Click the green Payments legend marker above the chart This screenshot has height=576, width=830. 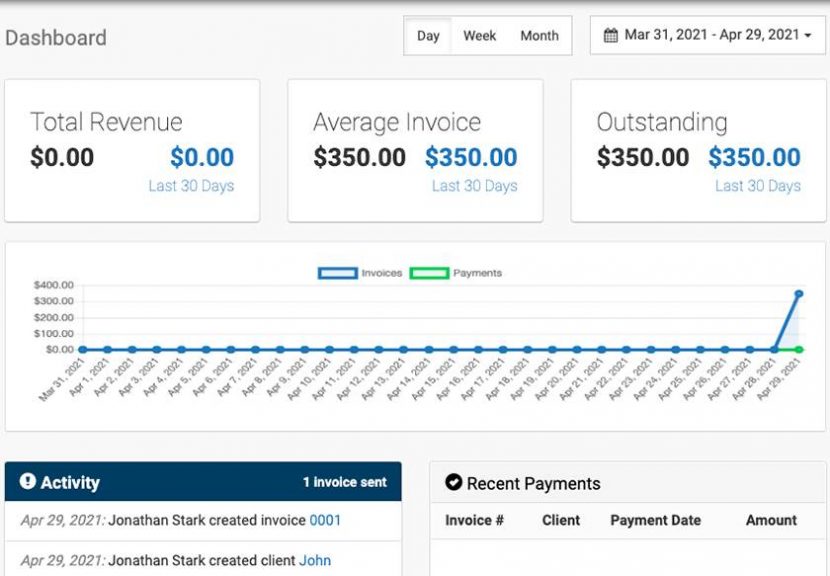click(x=427, y=272)
